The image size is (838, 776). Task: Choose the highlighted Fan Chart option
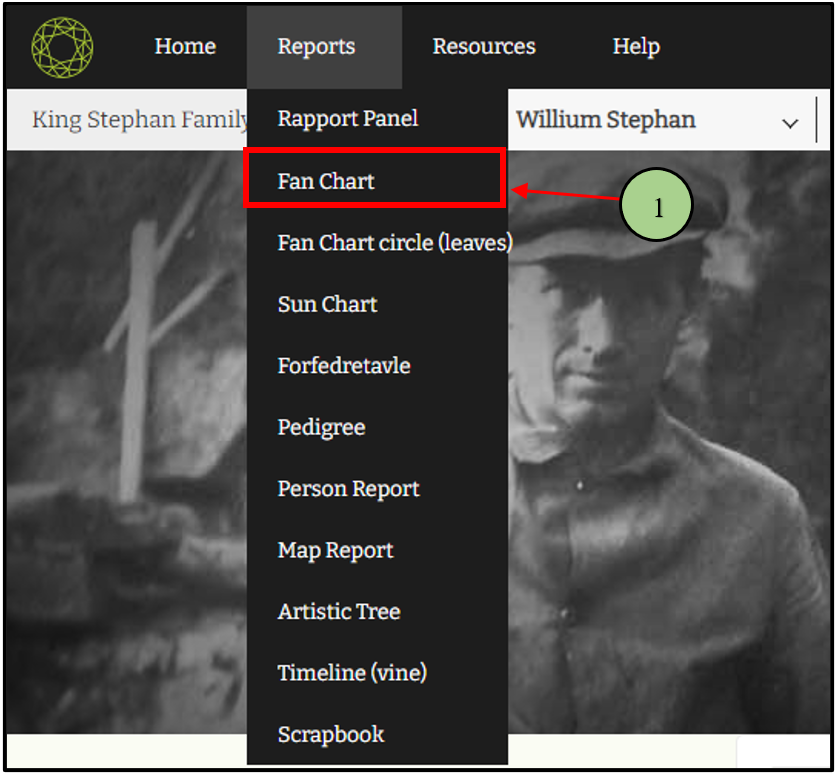point(326,181)
